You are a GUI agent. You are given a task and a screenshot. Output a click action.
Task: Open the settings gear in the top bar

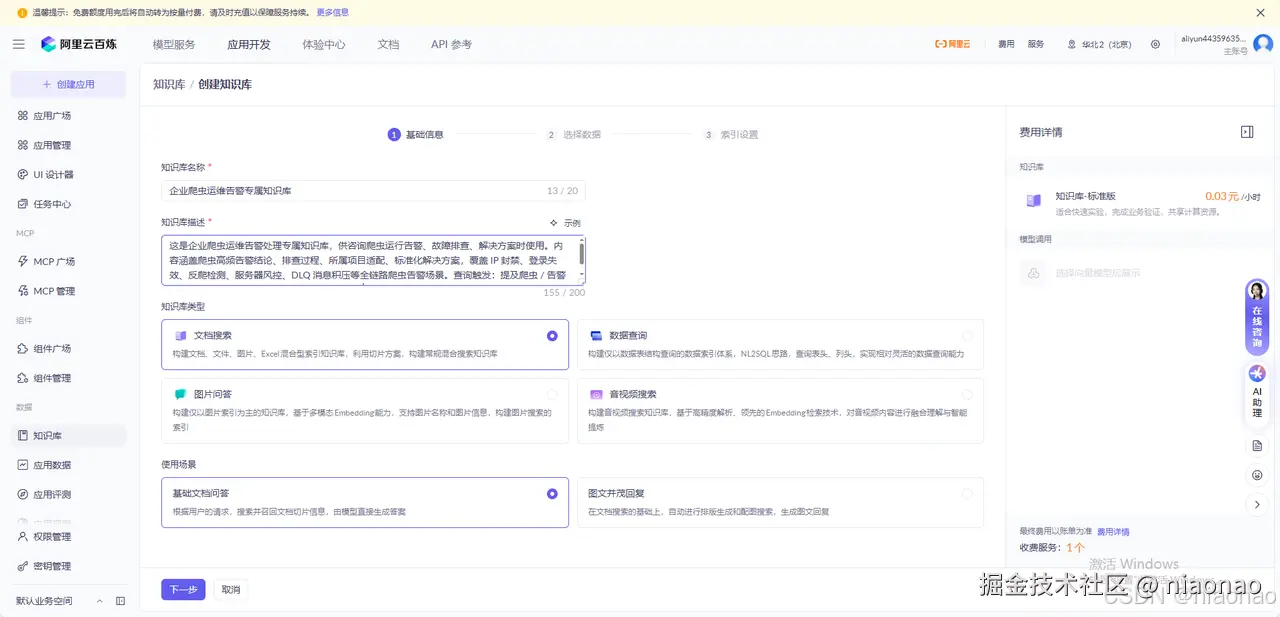(1155, 44)
